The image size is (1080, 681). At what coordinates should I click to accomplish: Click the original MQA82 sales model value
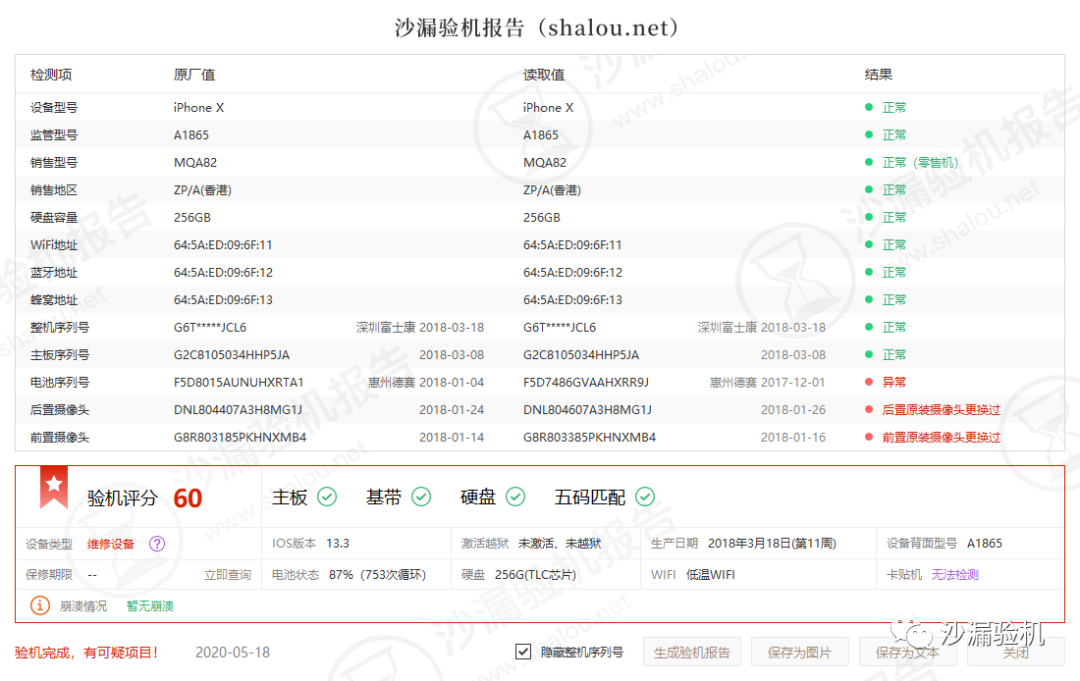tap(195, 163)
